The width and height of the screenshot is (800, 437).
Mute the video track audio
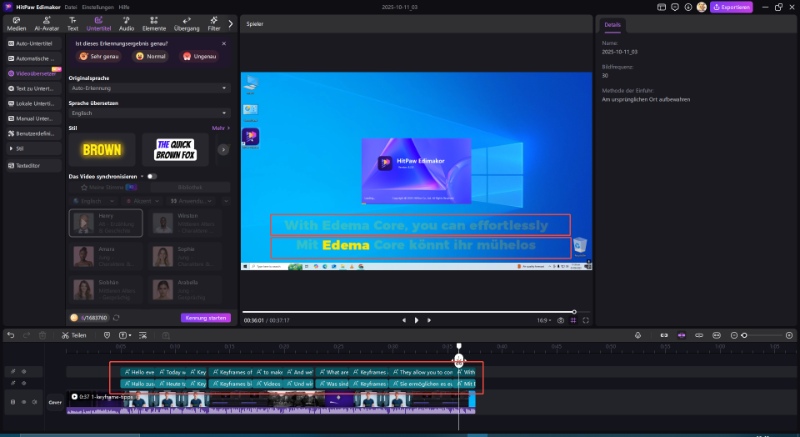click(x=35, y=402)
